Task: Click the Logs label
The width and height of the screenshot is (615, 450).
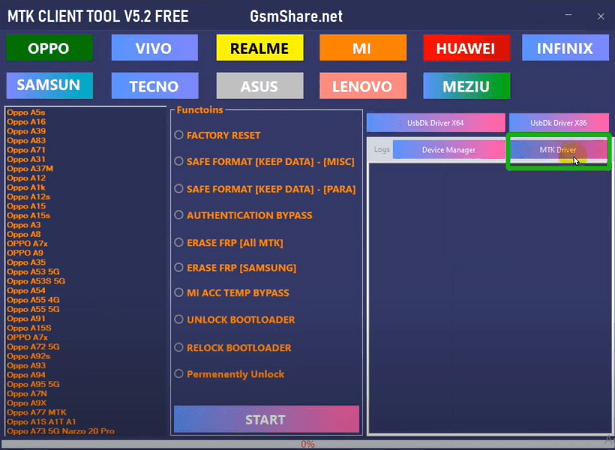Action: click(382, 149)
